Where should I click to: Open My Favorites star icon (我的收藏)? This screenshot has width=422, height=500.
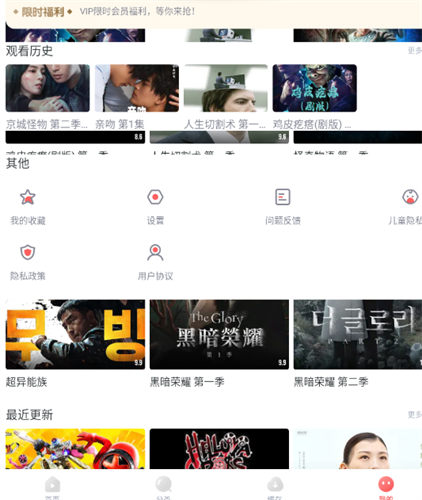tap(28, 197)
